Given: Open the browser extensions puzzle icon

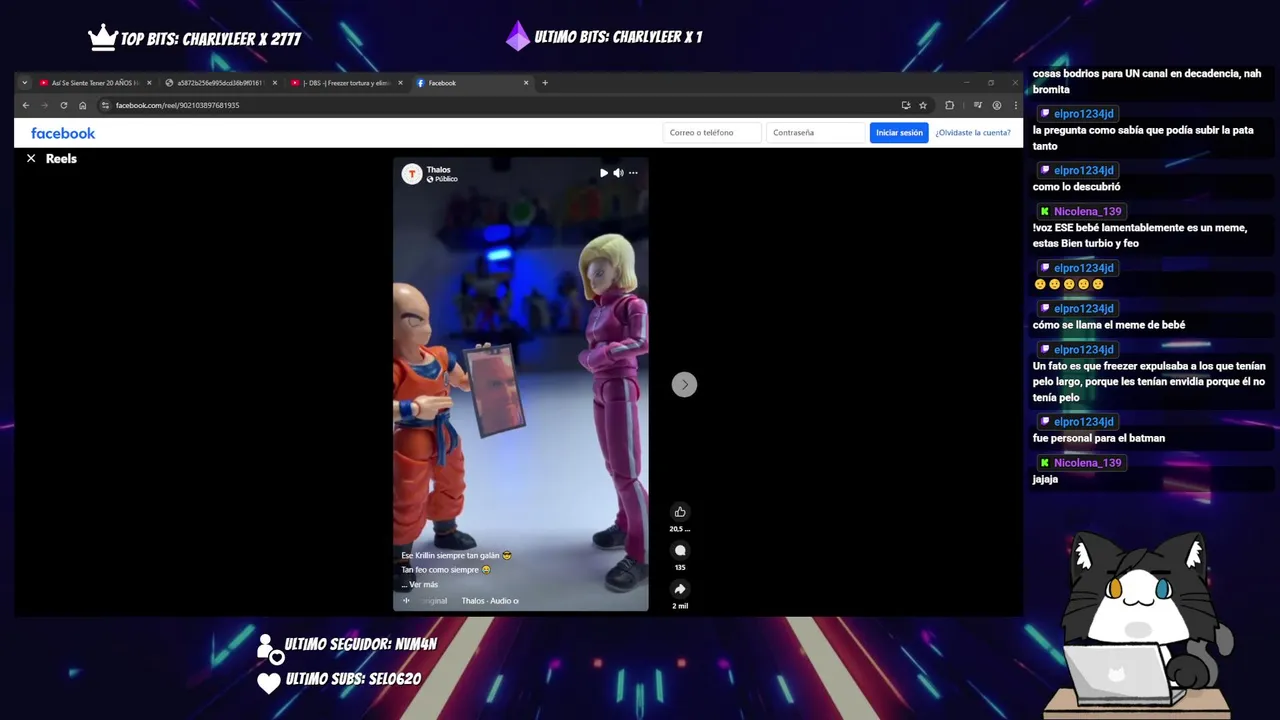Looking at the screenshot, I should (949, 105).
